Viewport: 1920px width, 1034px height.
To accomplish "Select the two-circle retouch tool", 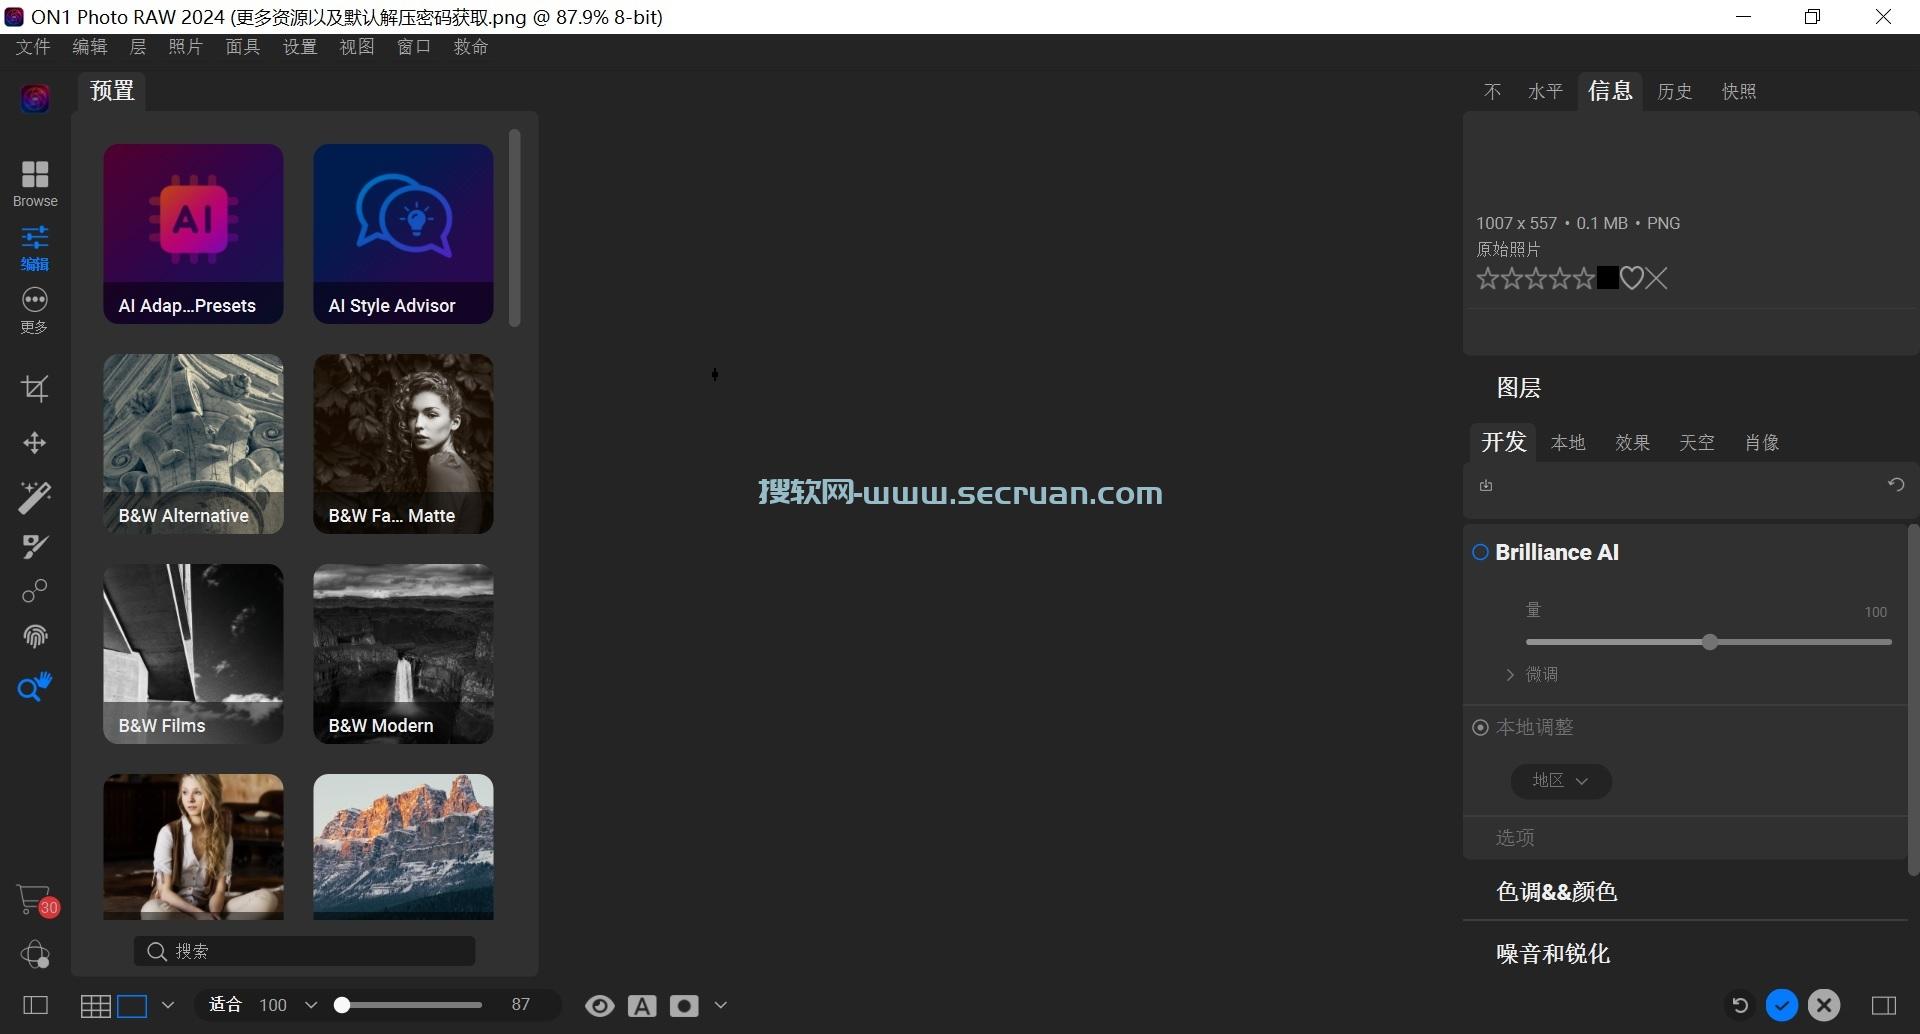I will click(x=35, y=591).
